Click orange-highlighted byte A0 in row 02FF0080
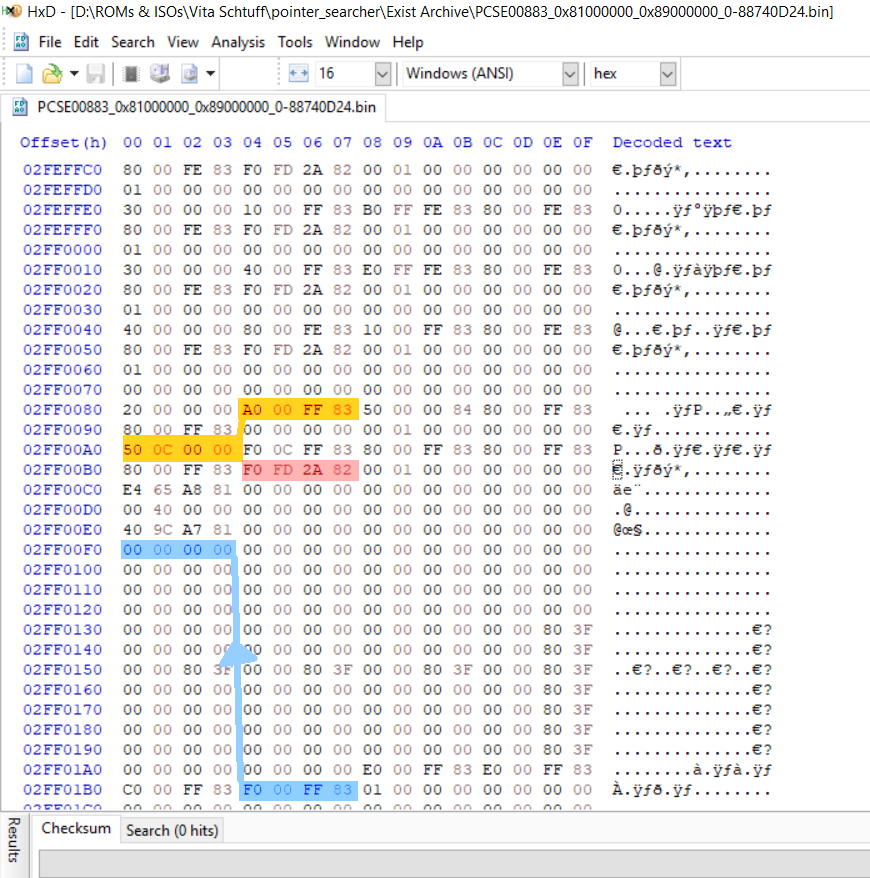The width and height of the screenshot is (870, 878). pos(252,410)
